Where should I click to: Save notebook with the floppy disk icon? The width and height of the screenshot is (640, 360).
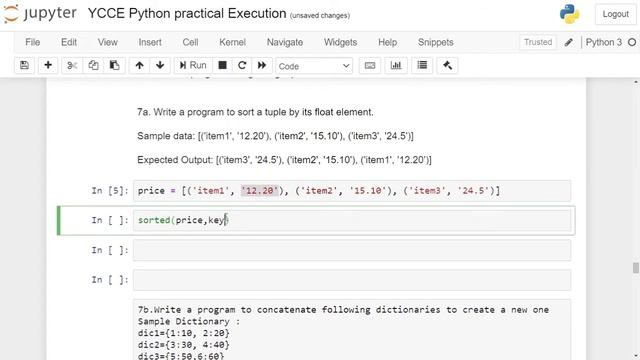[x=24, y=65]
